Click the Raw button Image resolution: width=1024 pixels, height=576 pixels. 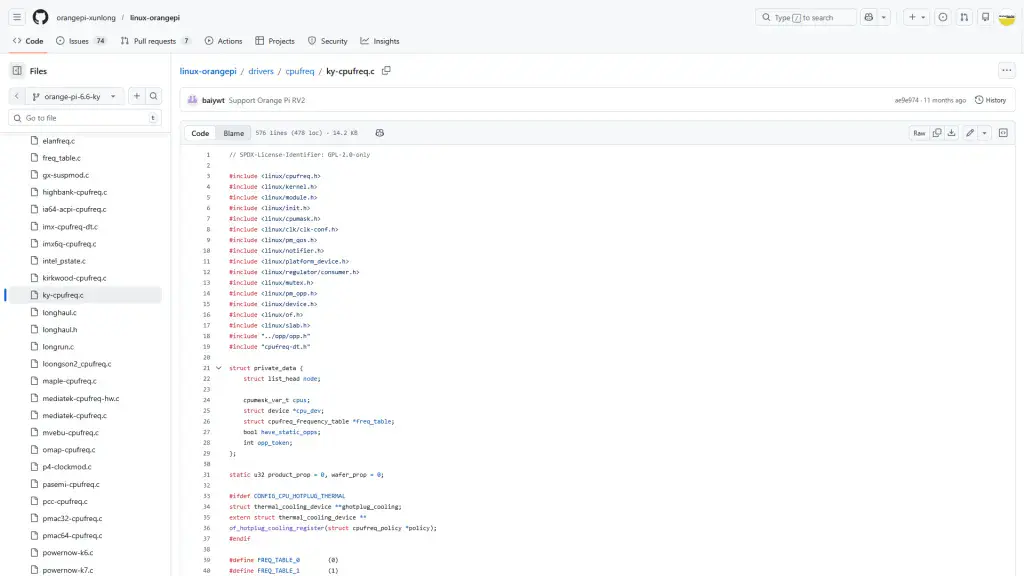(x=918, y=133)
